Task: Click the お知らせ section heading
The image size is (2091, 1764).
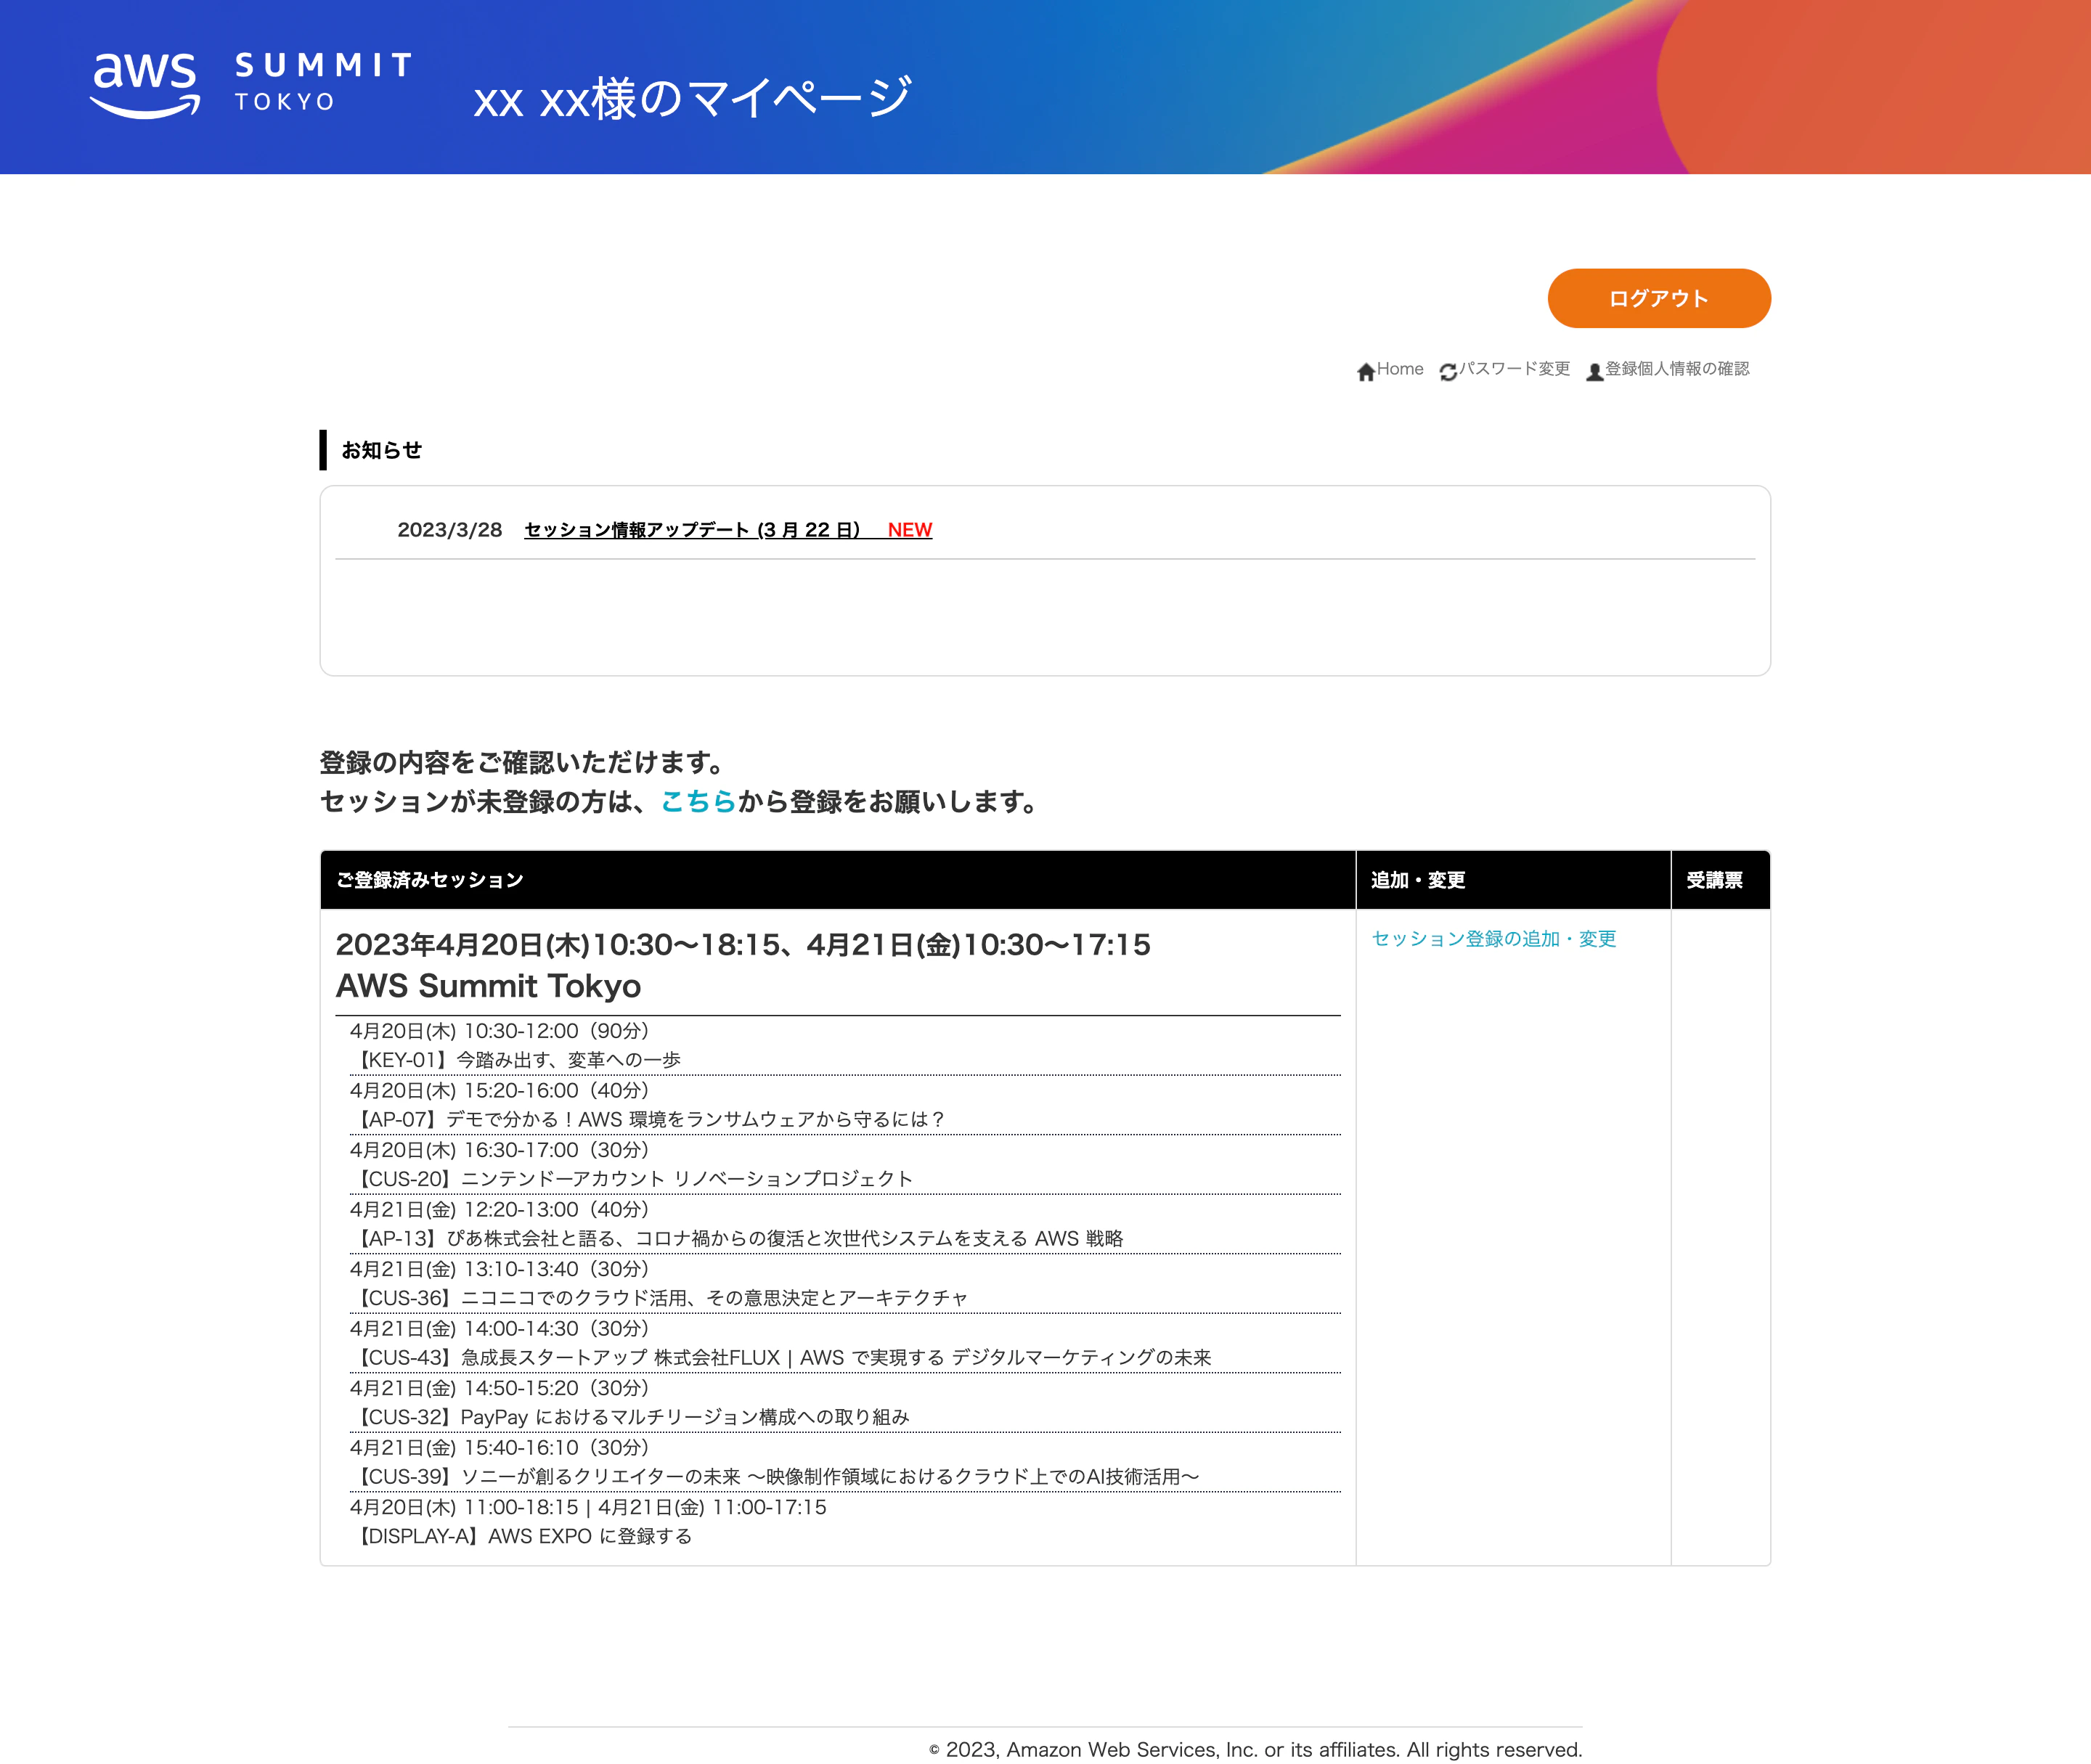Action: (381, 450)
